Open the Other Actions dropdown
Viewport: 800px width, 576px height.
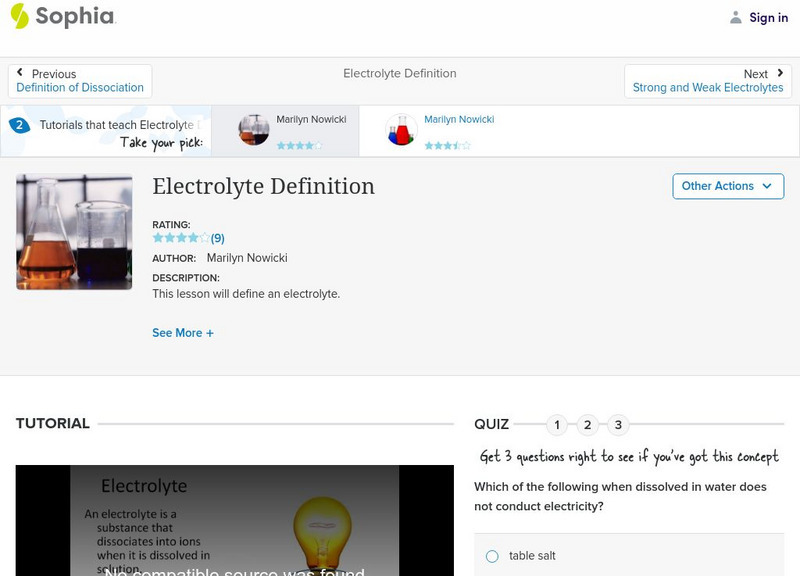tap(727, 186)
